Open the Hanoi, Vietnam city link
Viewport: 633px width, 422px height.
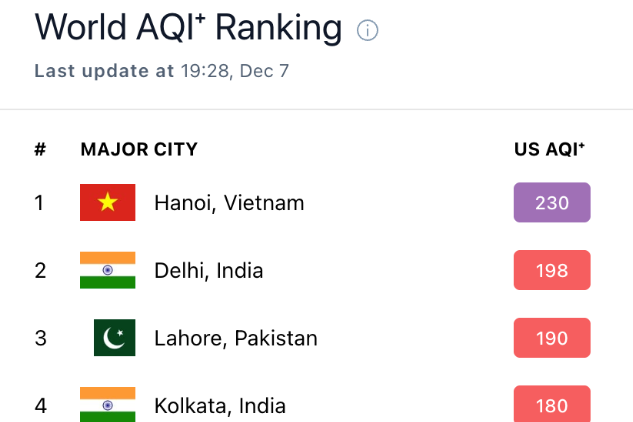click(229, 203)
